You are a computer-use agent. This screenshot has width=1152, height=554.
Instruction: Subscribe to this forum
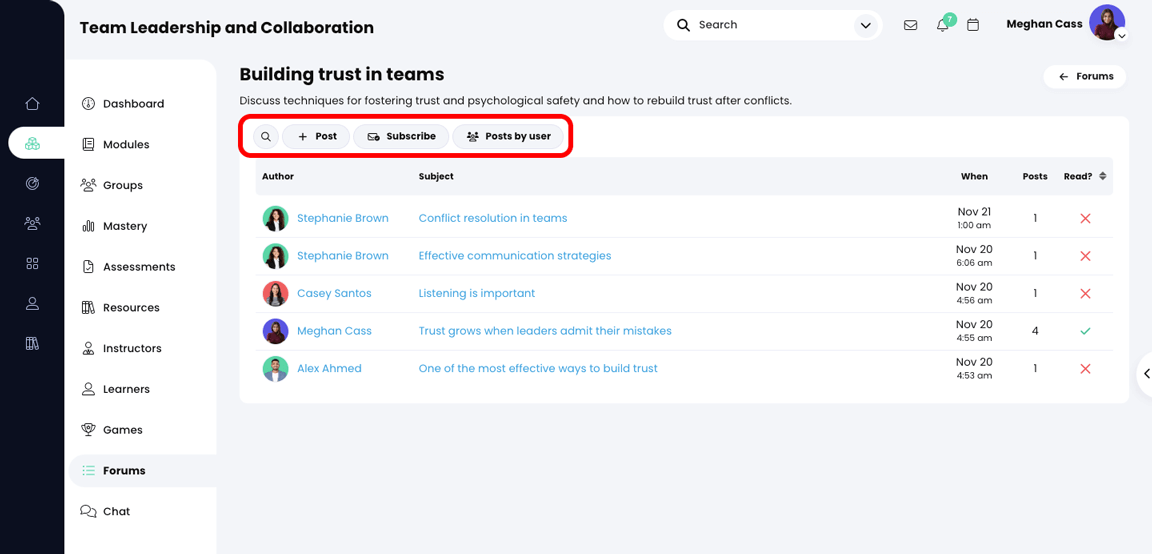pos(401,137)
